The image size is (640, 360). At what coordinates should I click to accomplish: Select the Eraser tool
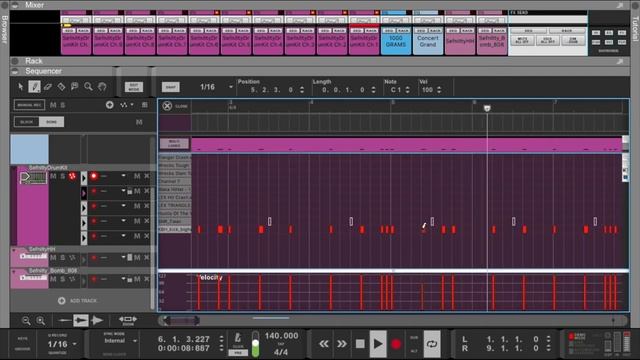tap(48, 87)
